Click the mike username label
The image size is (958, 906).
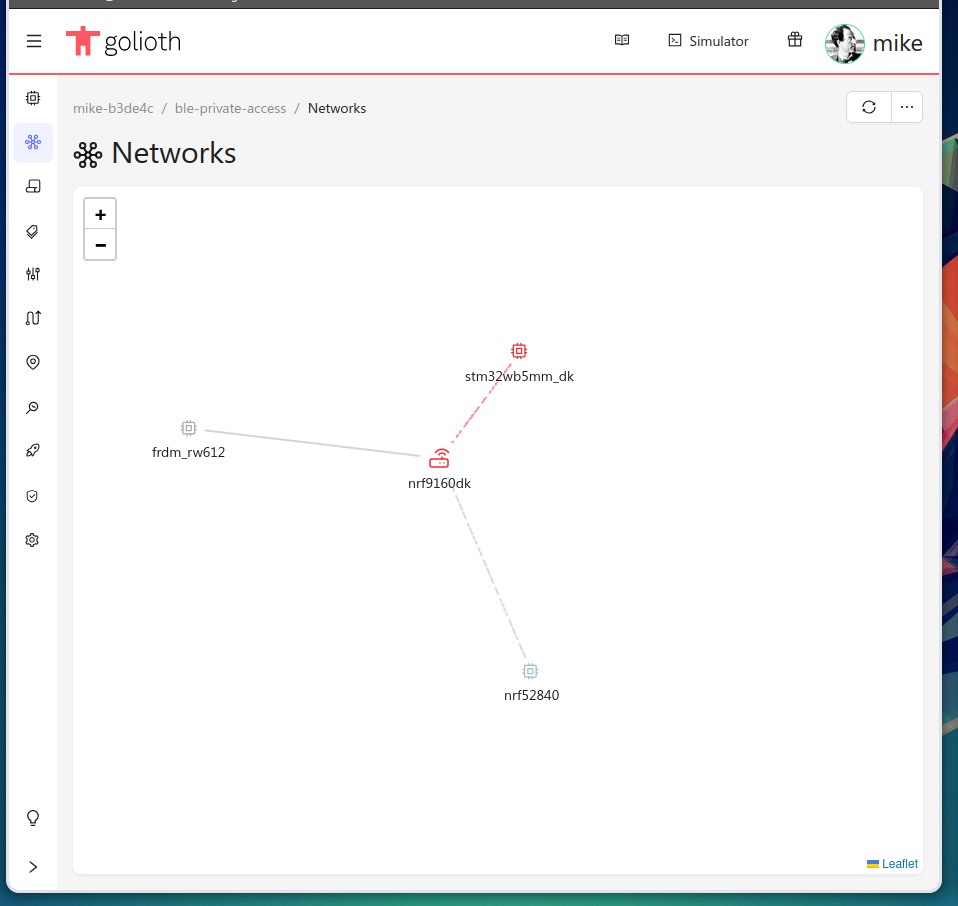click(897, 43)
